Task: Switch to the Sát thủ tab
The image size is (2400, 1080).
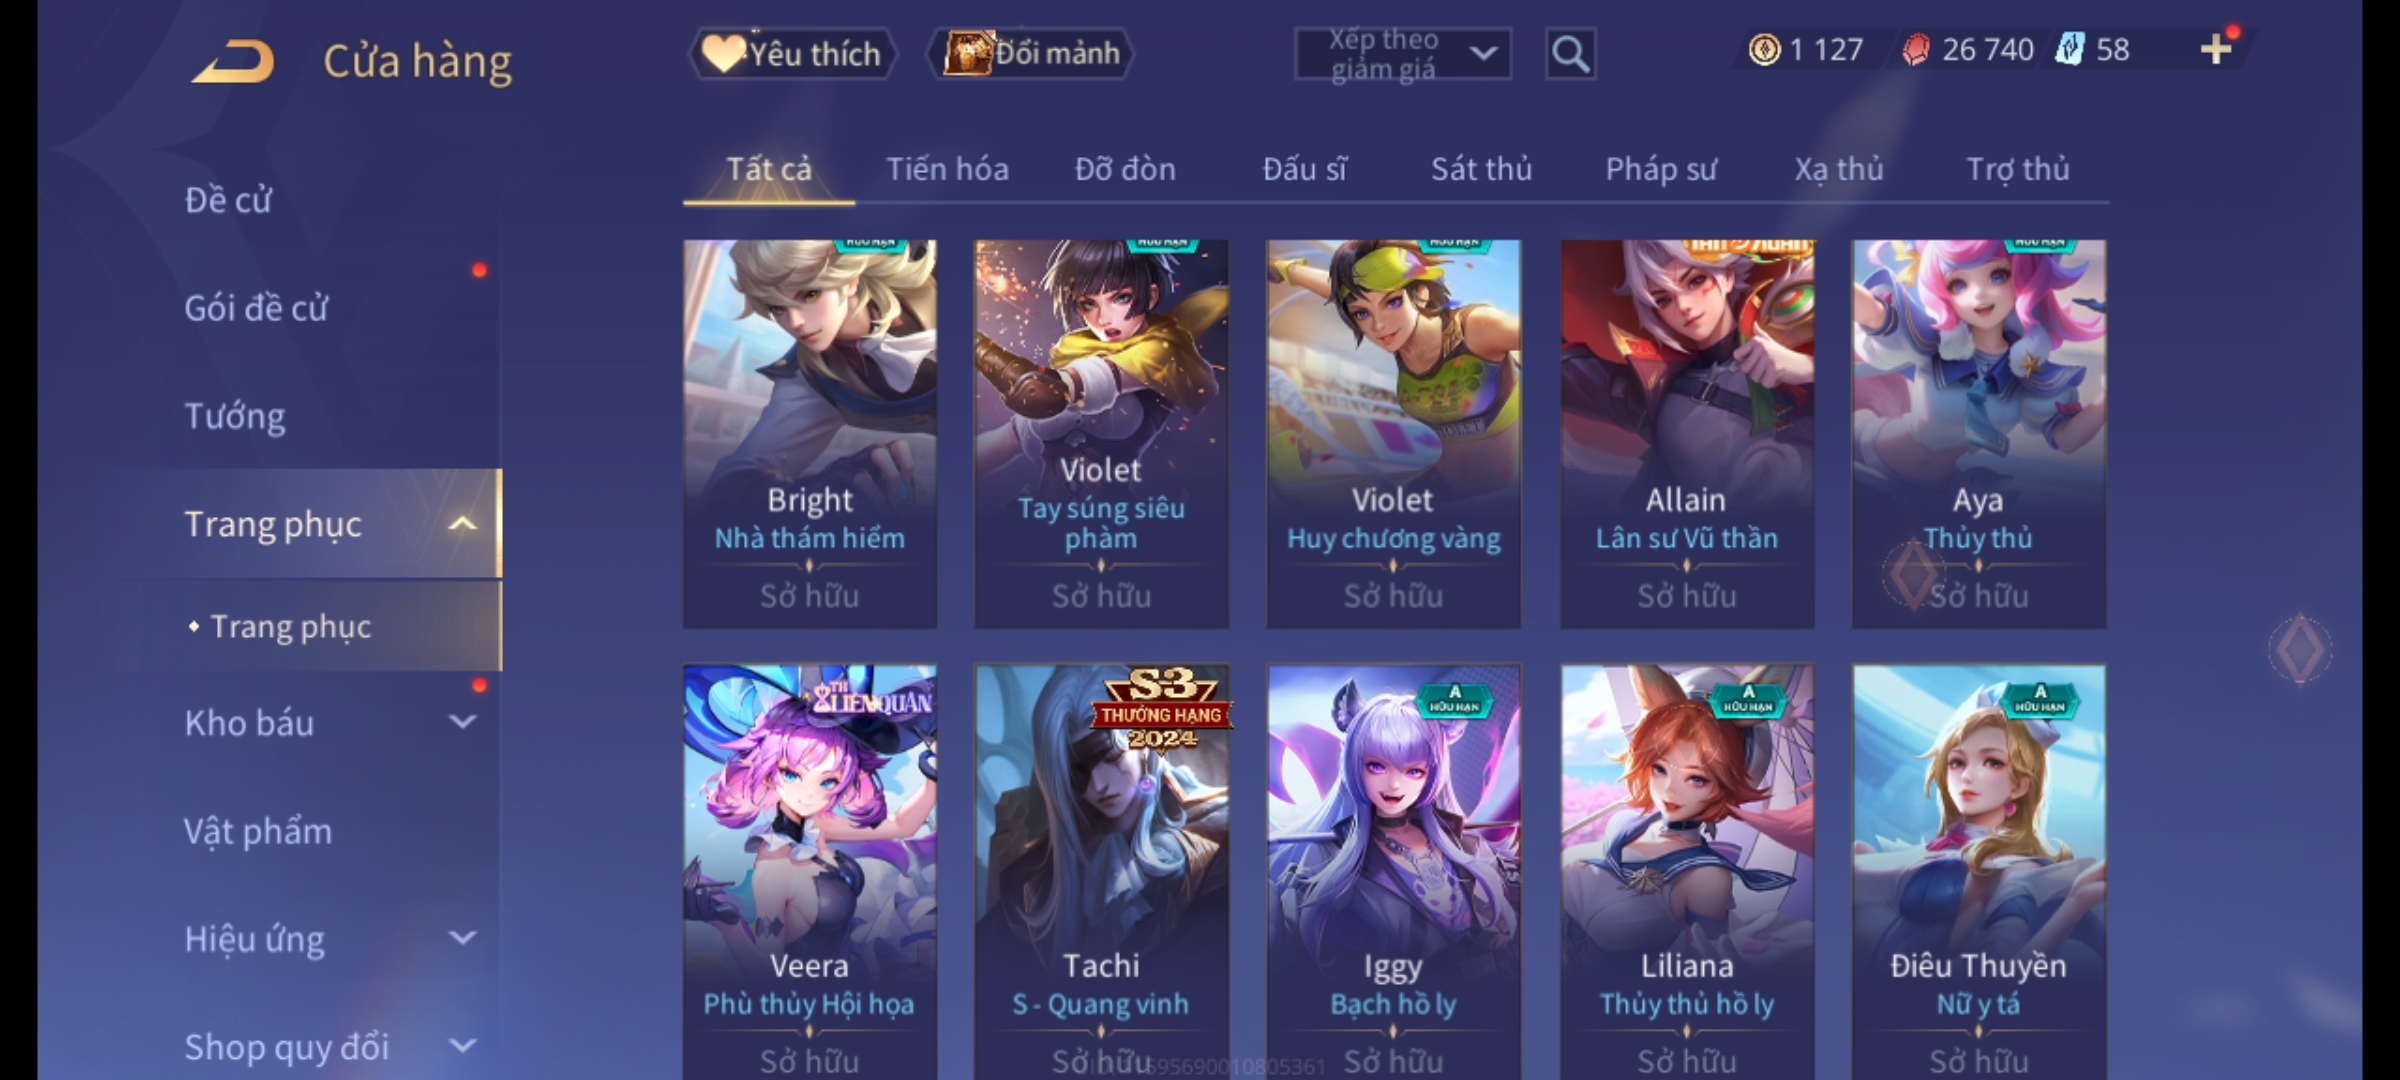Action: point(1481,169)
